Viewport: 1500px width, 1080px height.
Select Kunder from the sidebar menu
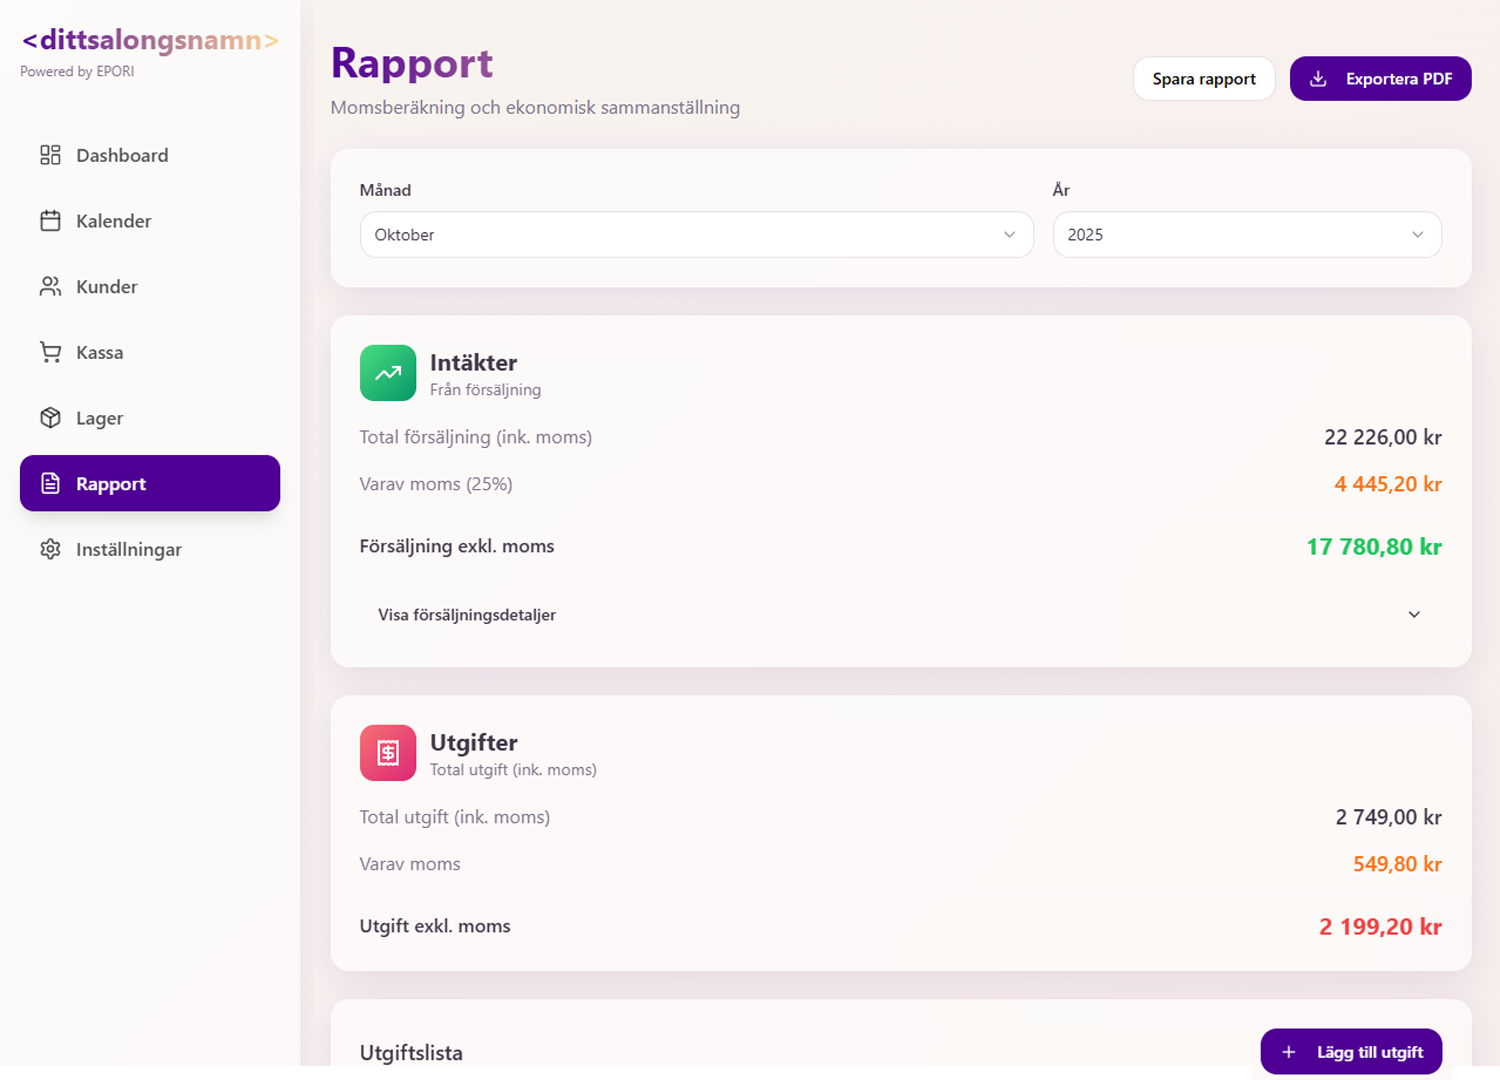(107, 287)
